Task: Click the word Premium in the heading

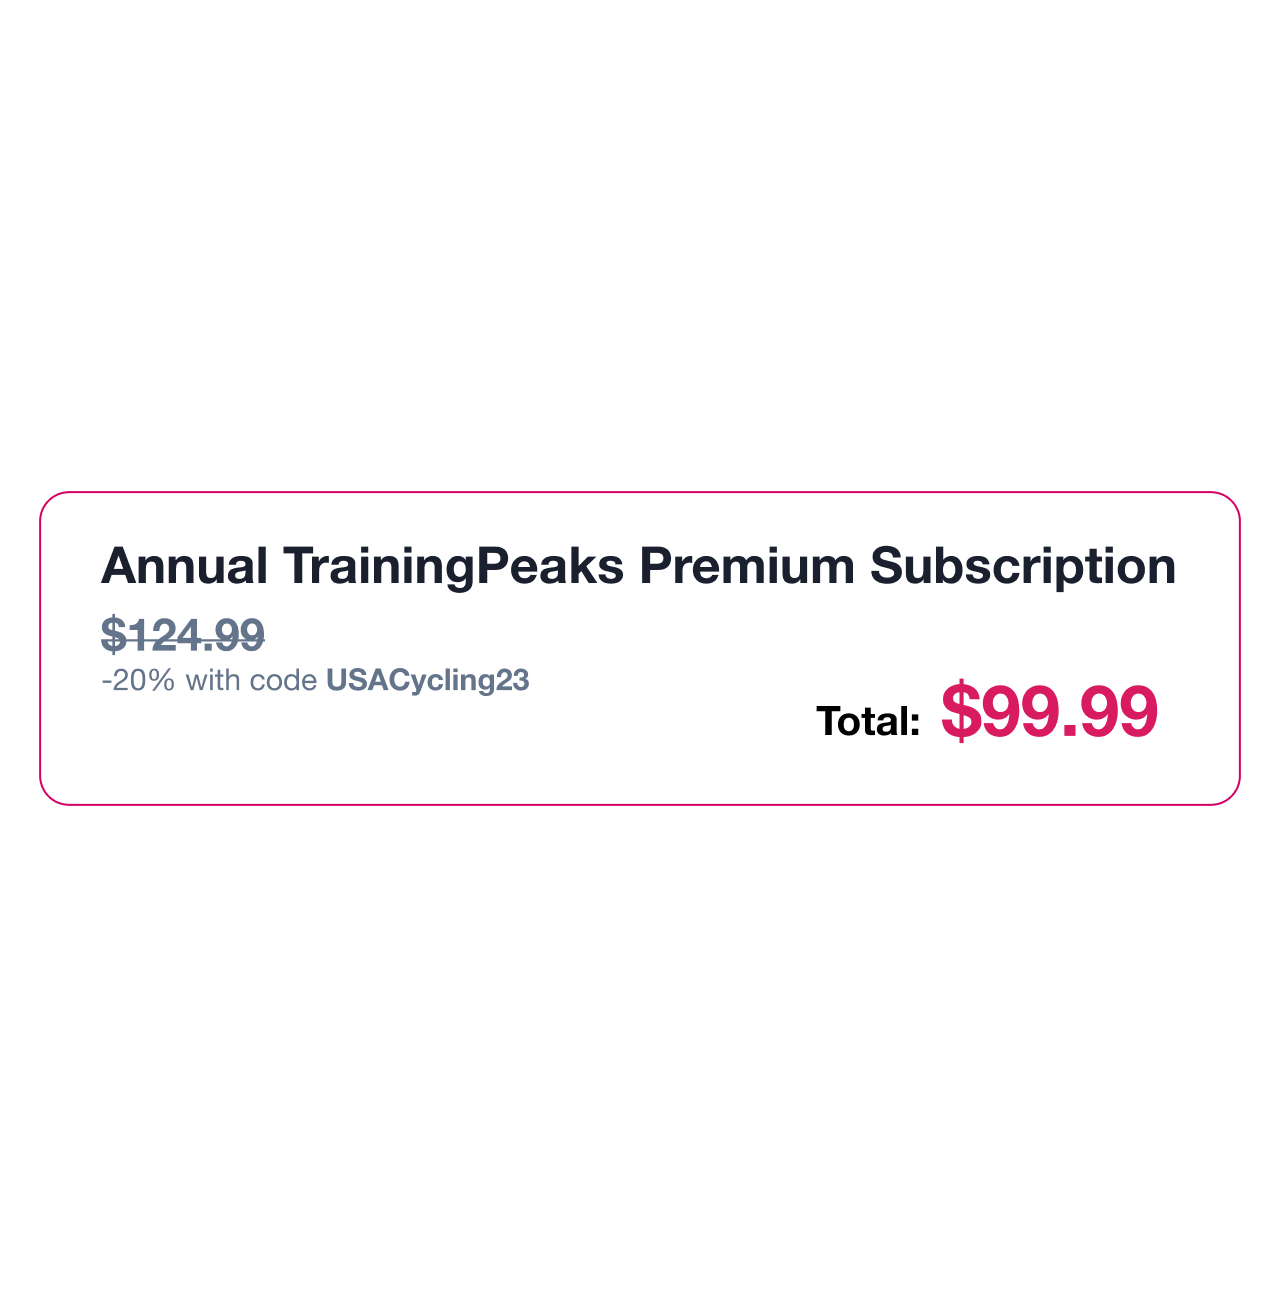Action: pos(747,566)
